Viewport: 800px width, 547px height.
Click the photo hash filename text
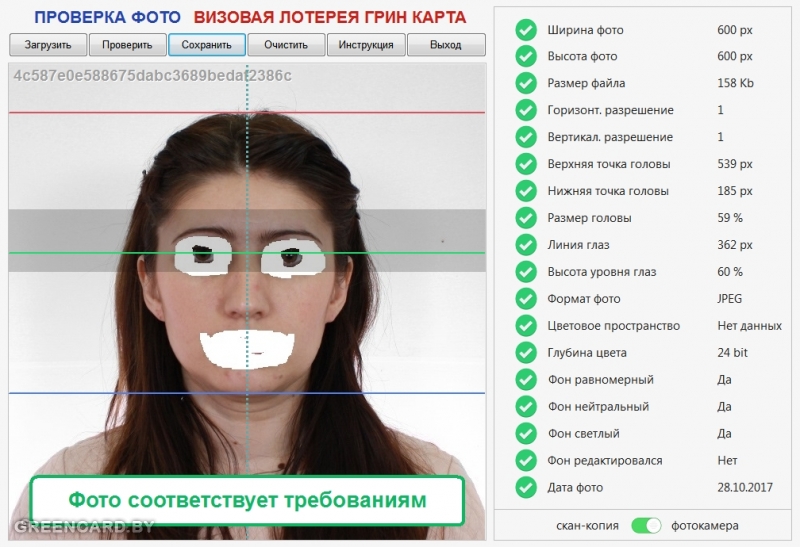[153, 76]
